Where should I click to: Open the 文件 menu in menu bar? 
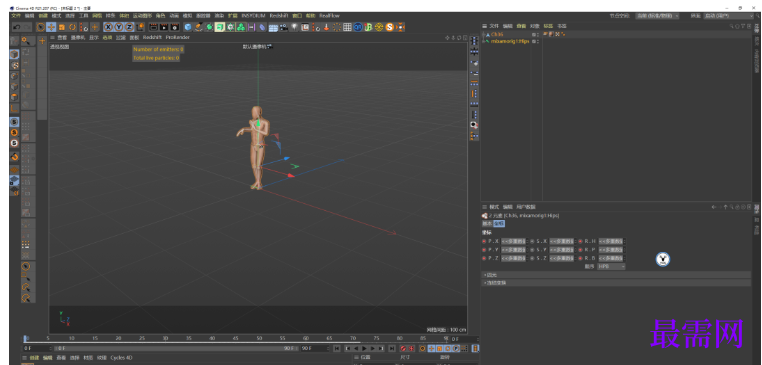point(16,16)
